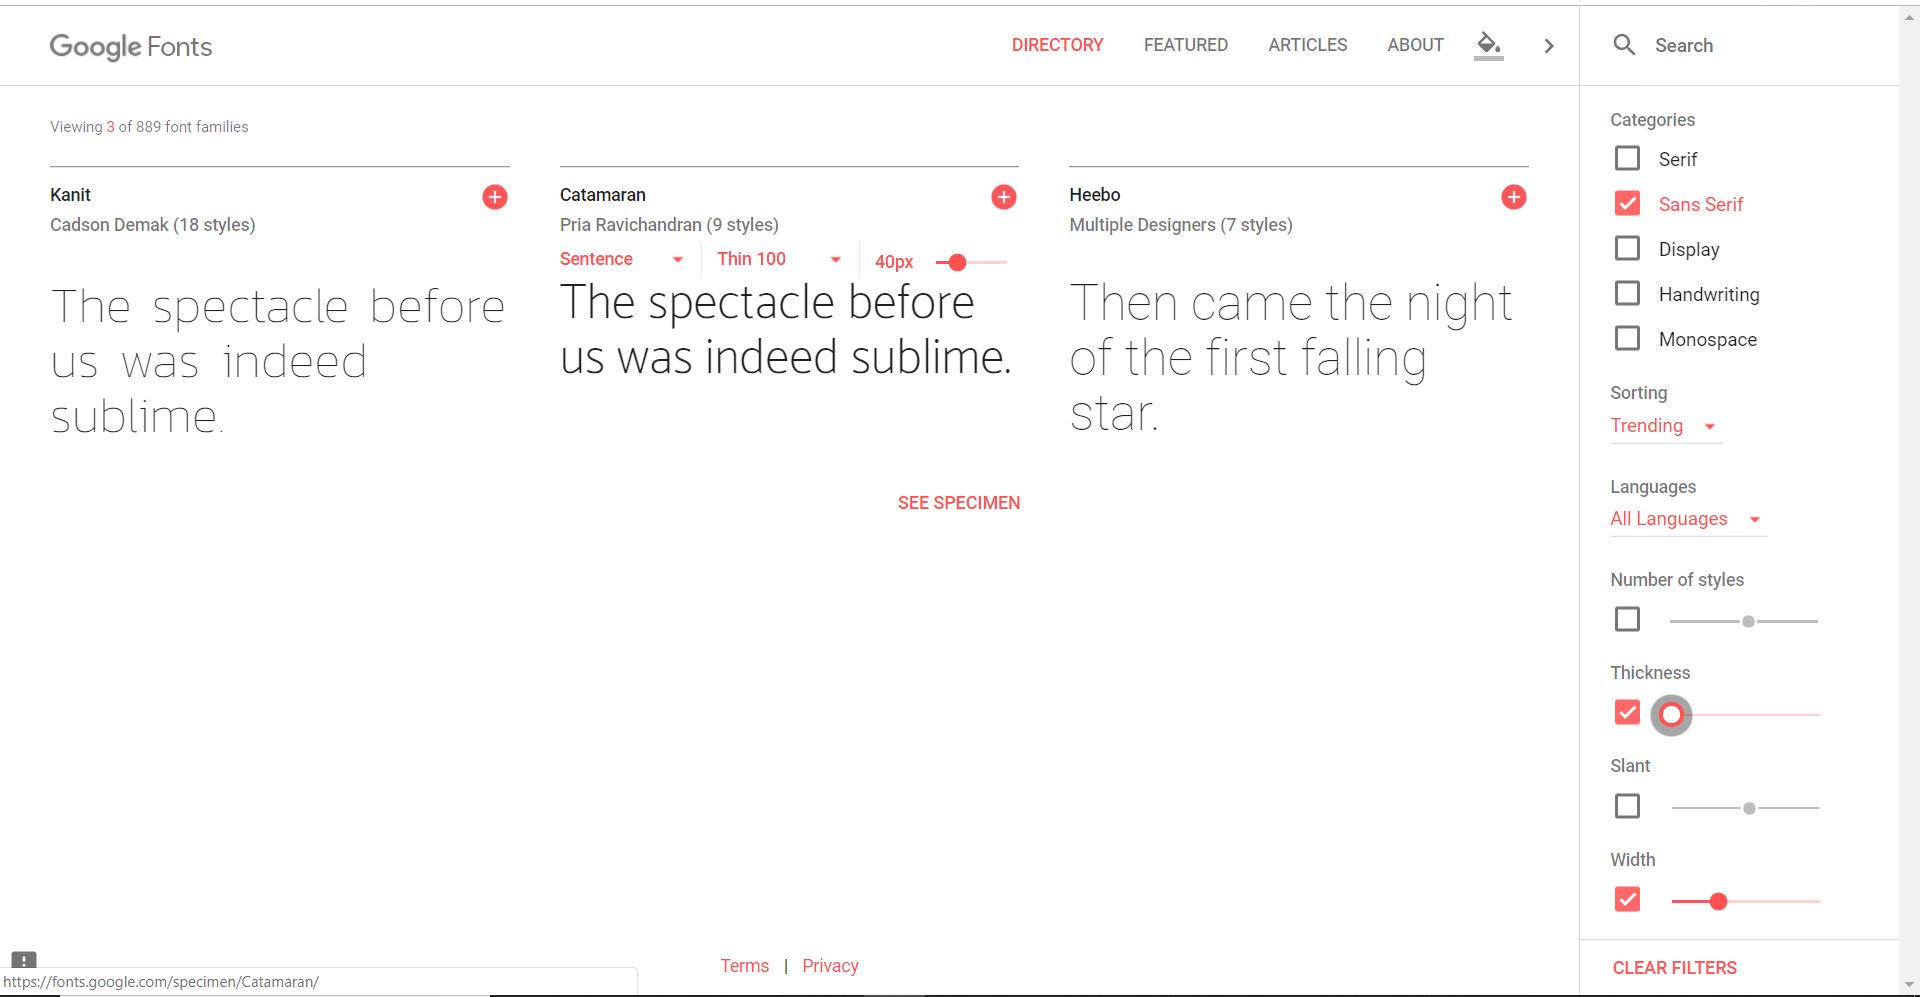Click the alert icon in bottom corner
Viewport: 1920px width, 997px height.
click(24, 961)
